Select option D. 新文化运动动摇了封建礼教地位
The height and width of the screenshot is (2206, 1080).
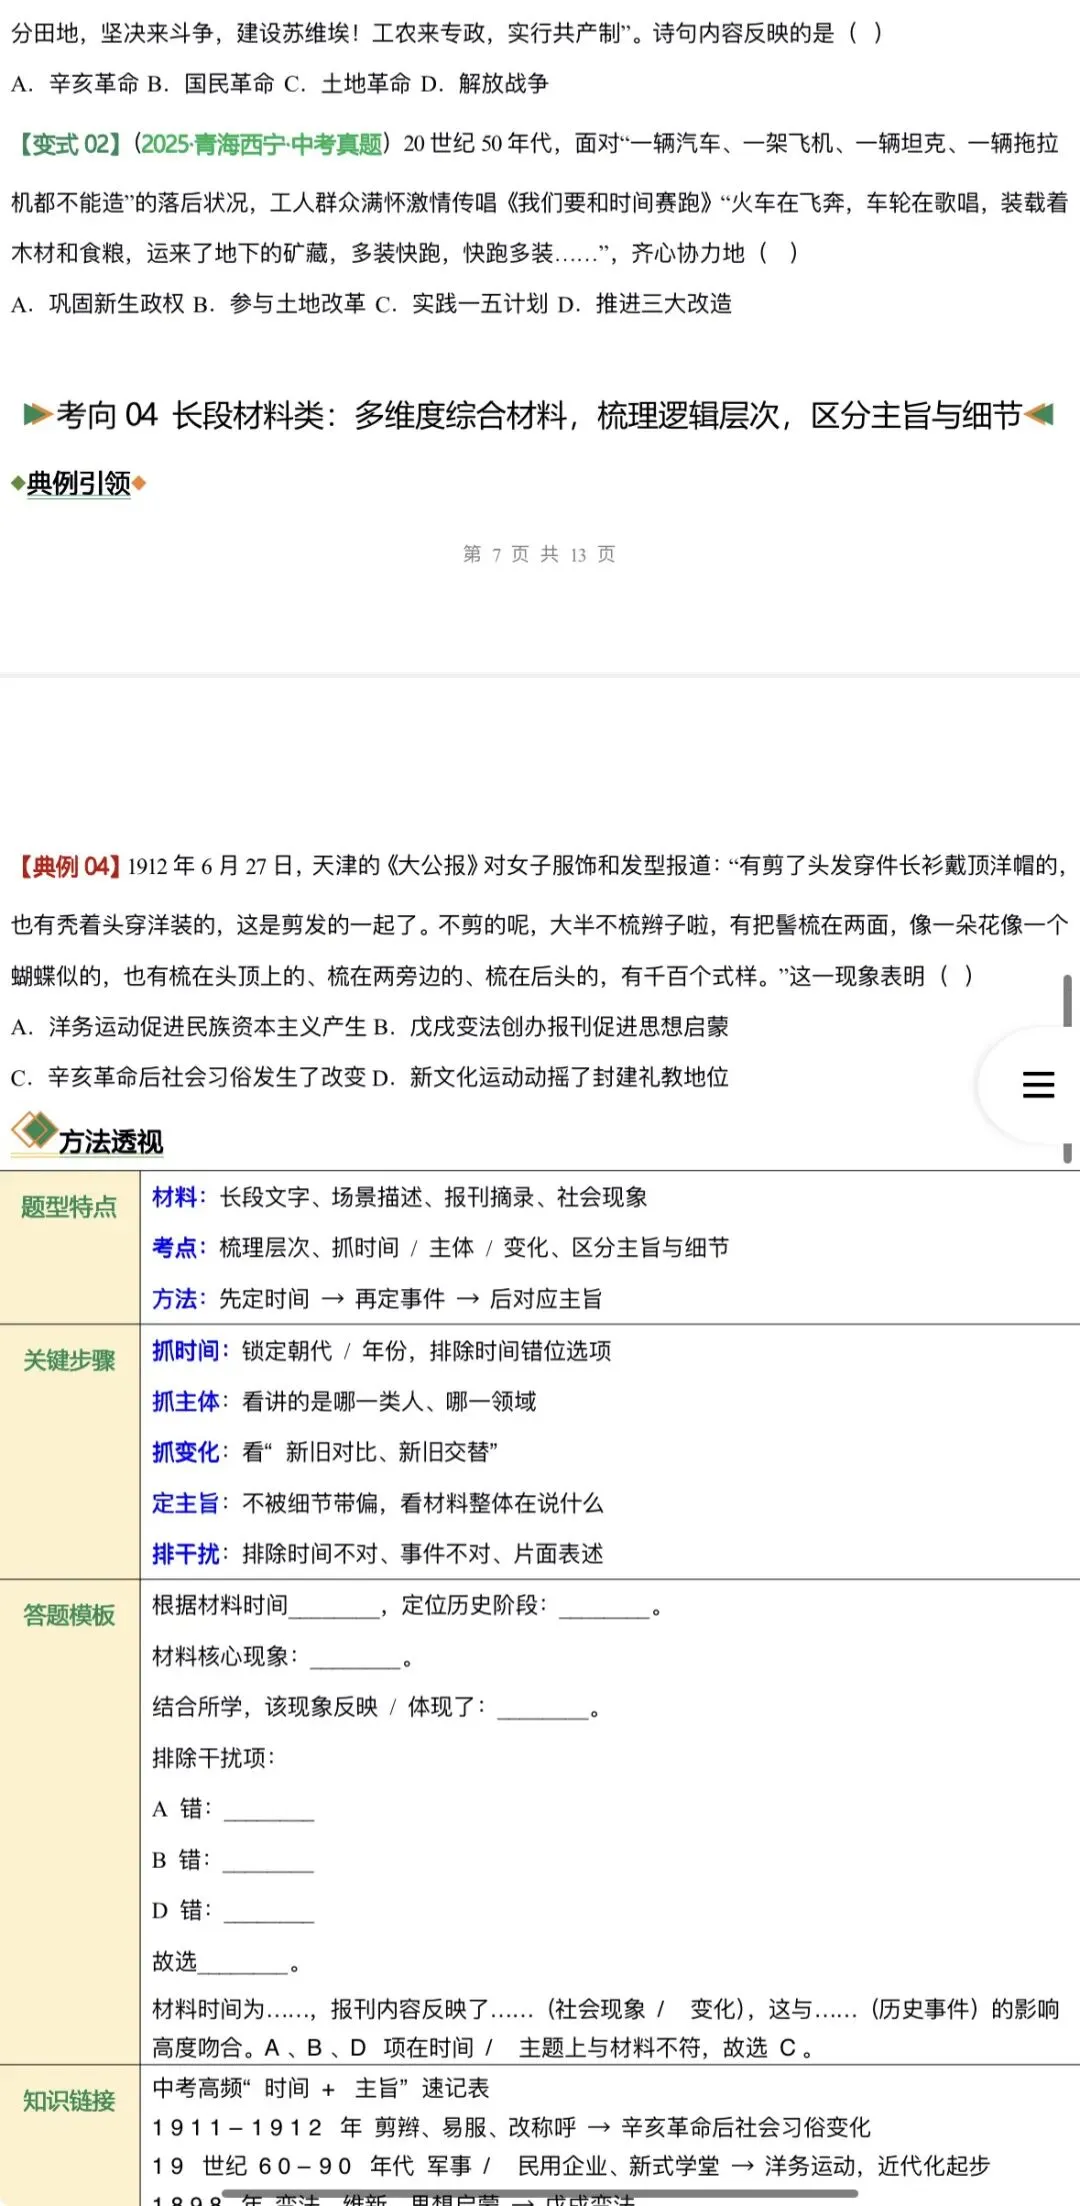[x=551, y=1077]
